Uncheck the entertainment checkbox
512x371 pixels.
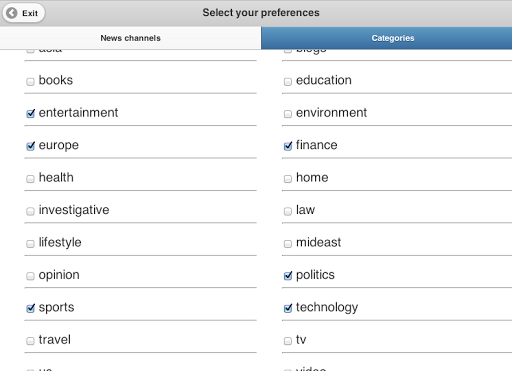coord(30,114)
